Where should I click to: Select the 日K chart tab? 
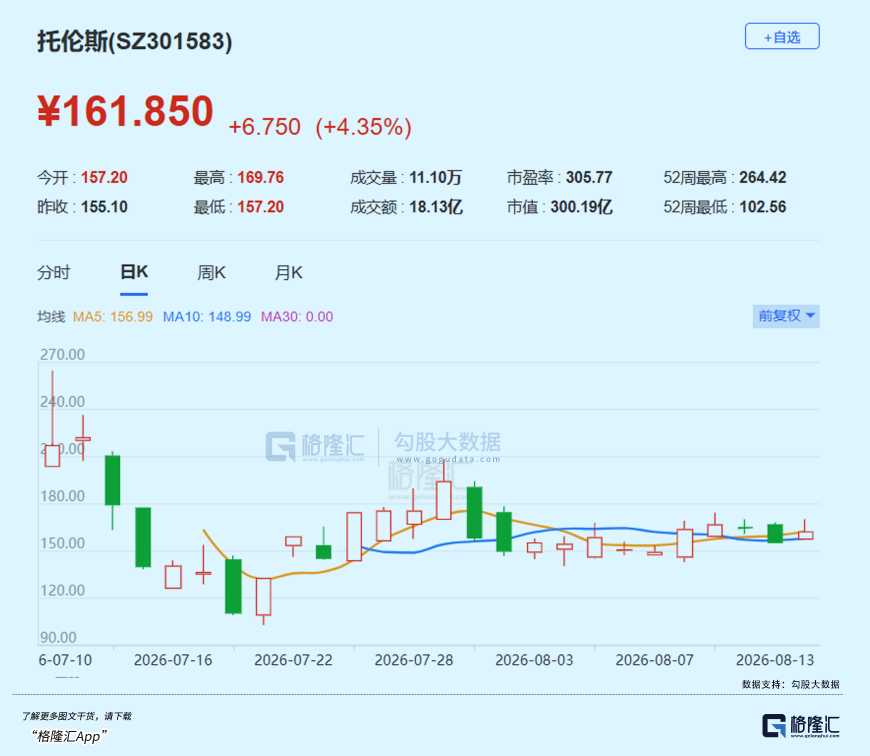tap(134, 272)
